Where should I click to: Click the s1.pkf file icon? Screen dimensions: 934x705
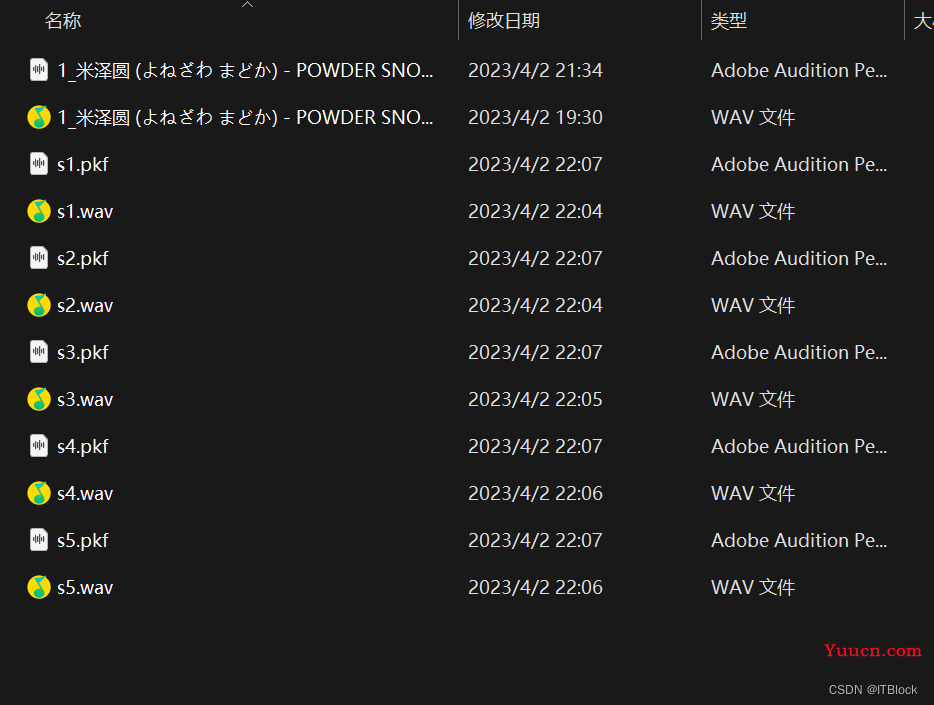39,164
